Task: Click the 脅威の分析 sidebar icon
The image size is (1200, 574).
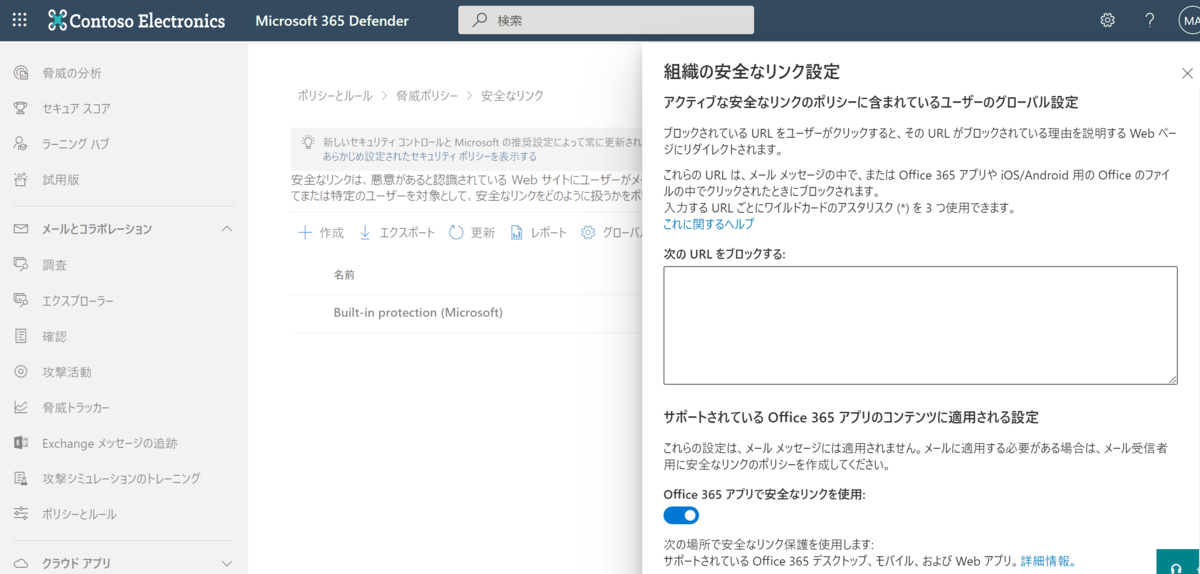Action: 21,73
